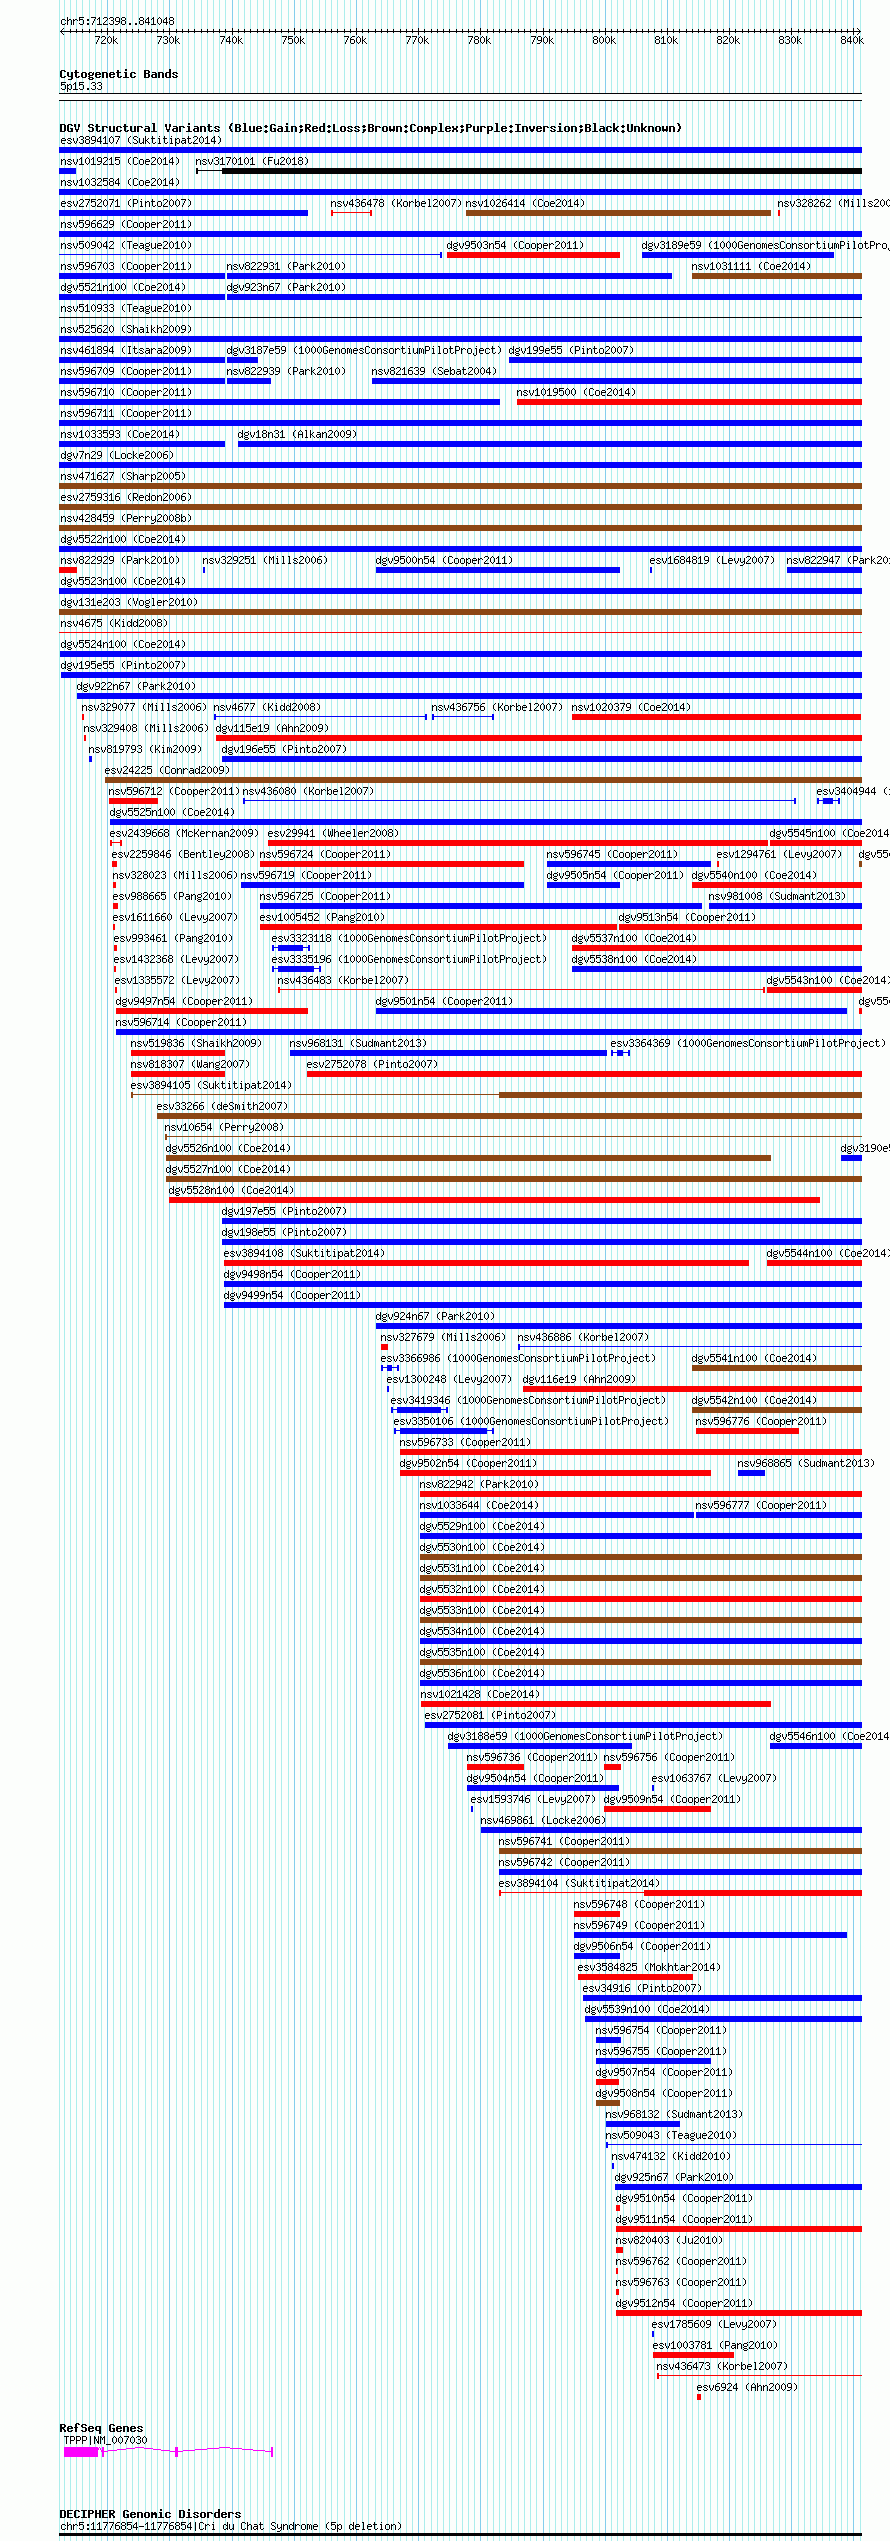Click label dgv3189e59 1000GenomesConsortiumPilotProject
The image size is (890, 2541).
pos(765,245)
